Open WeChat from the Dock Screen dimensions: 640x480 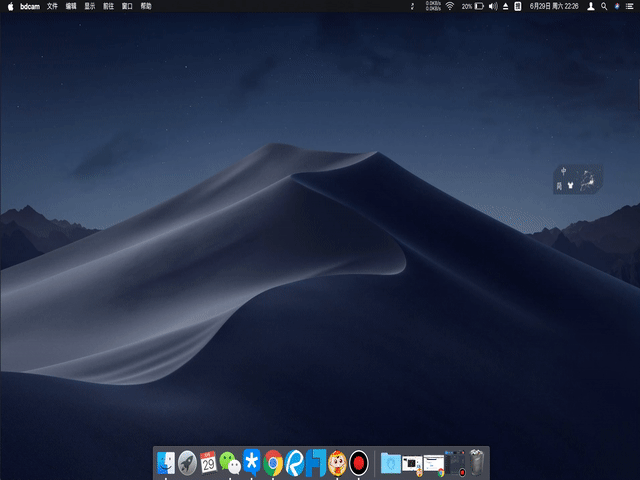click(x=230, y=463)
